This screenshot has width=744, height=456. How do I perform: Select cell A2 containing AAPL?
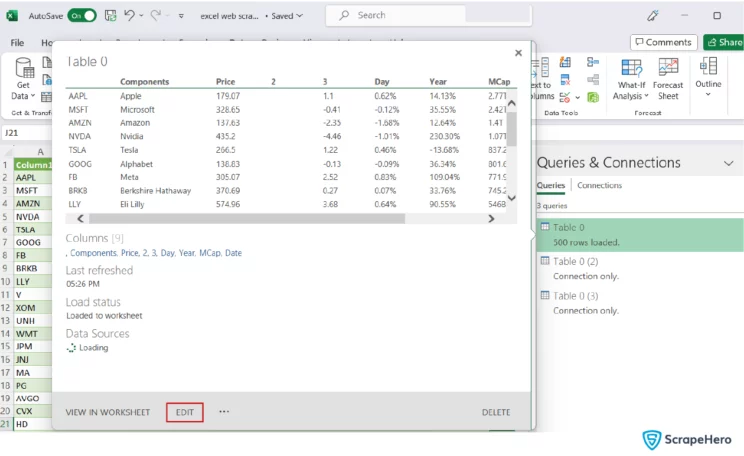32,177
